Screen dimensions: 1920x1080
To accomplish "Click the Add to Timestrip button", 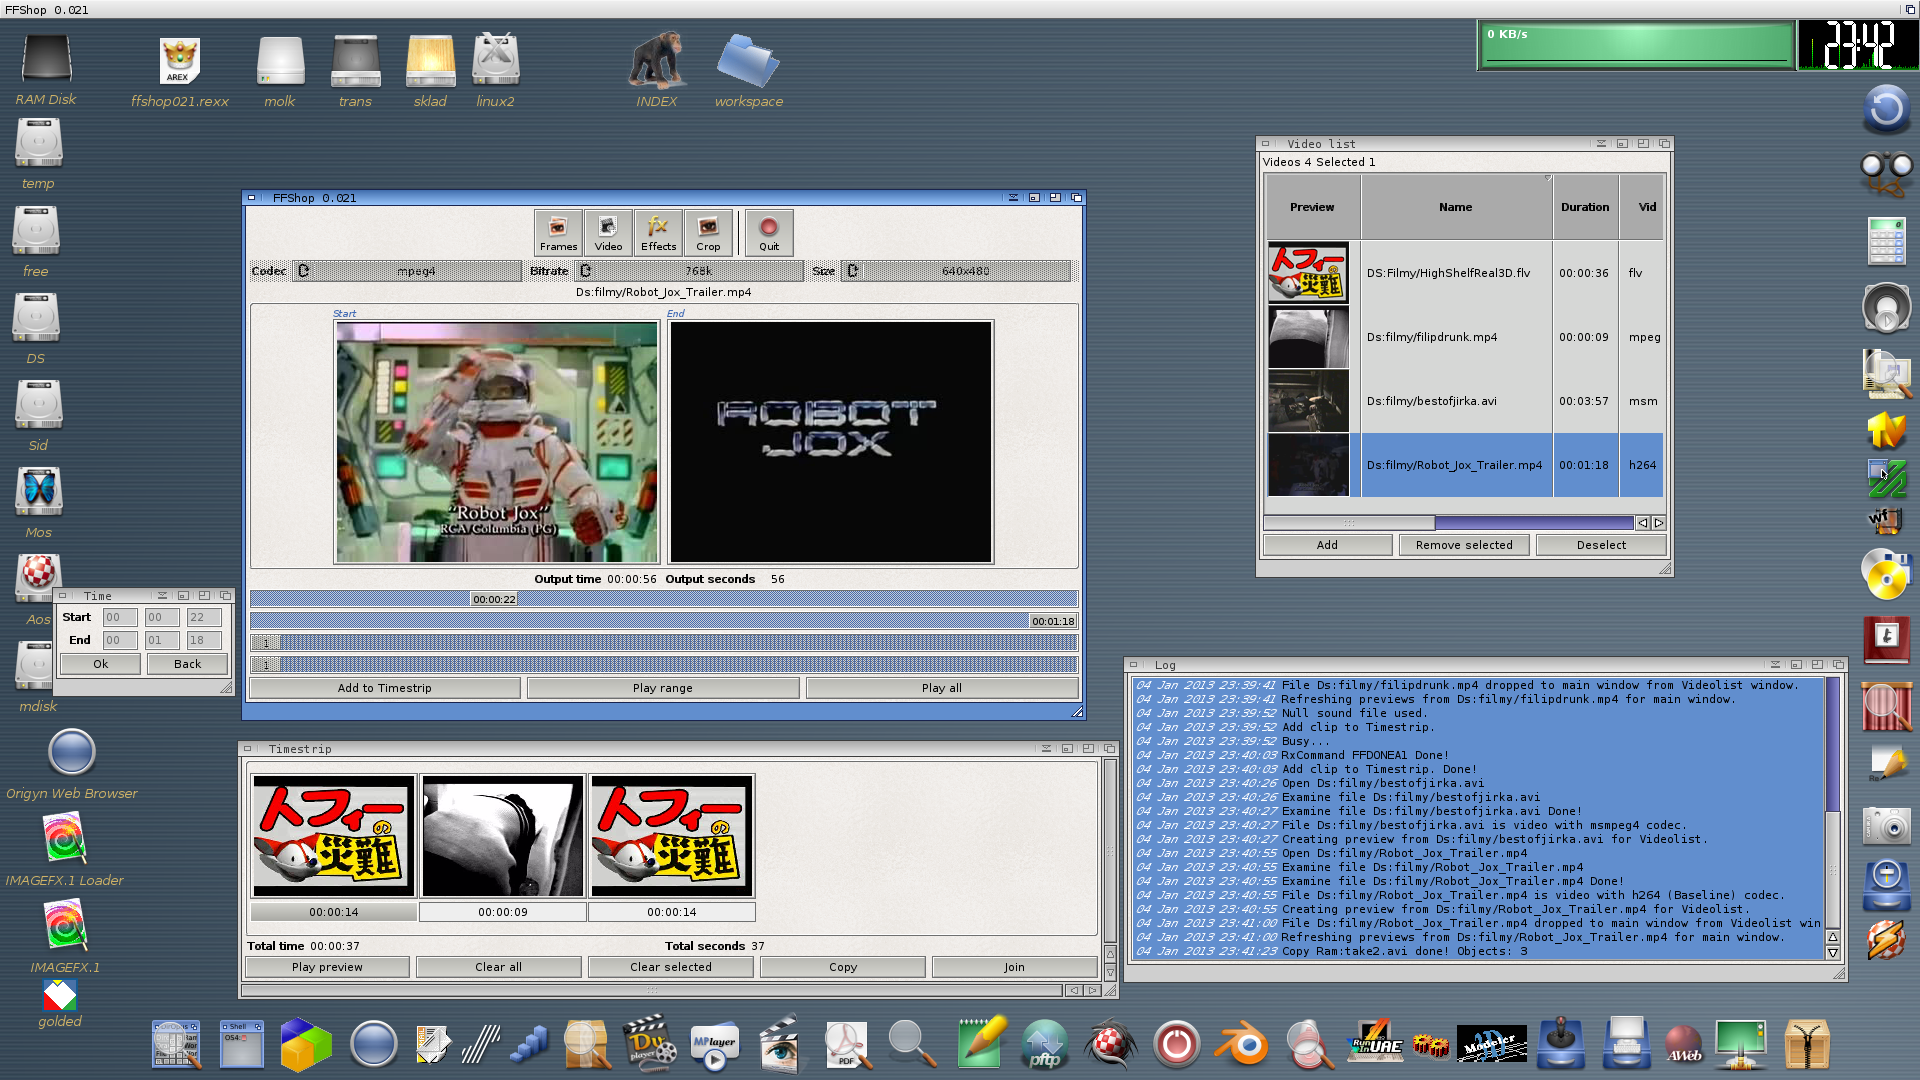I will pyautogui.click(x=385, y=688).
